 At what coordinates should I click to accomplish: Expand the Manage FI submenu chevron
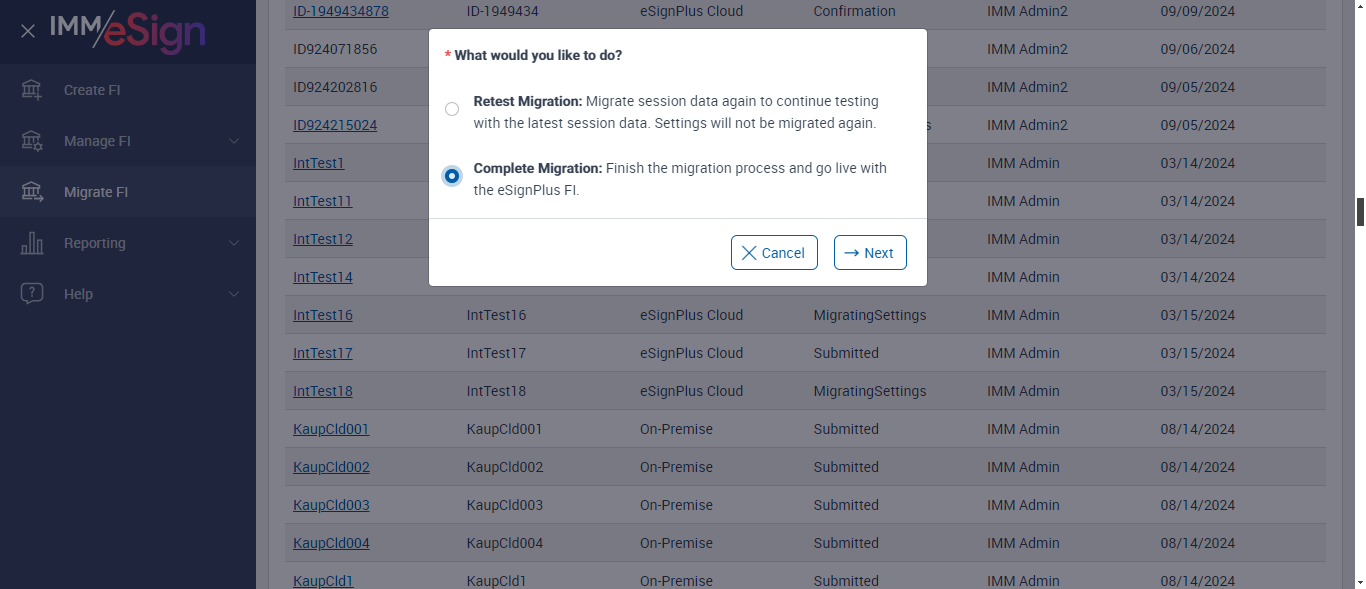coord(234,141)
